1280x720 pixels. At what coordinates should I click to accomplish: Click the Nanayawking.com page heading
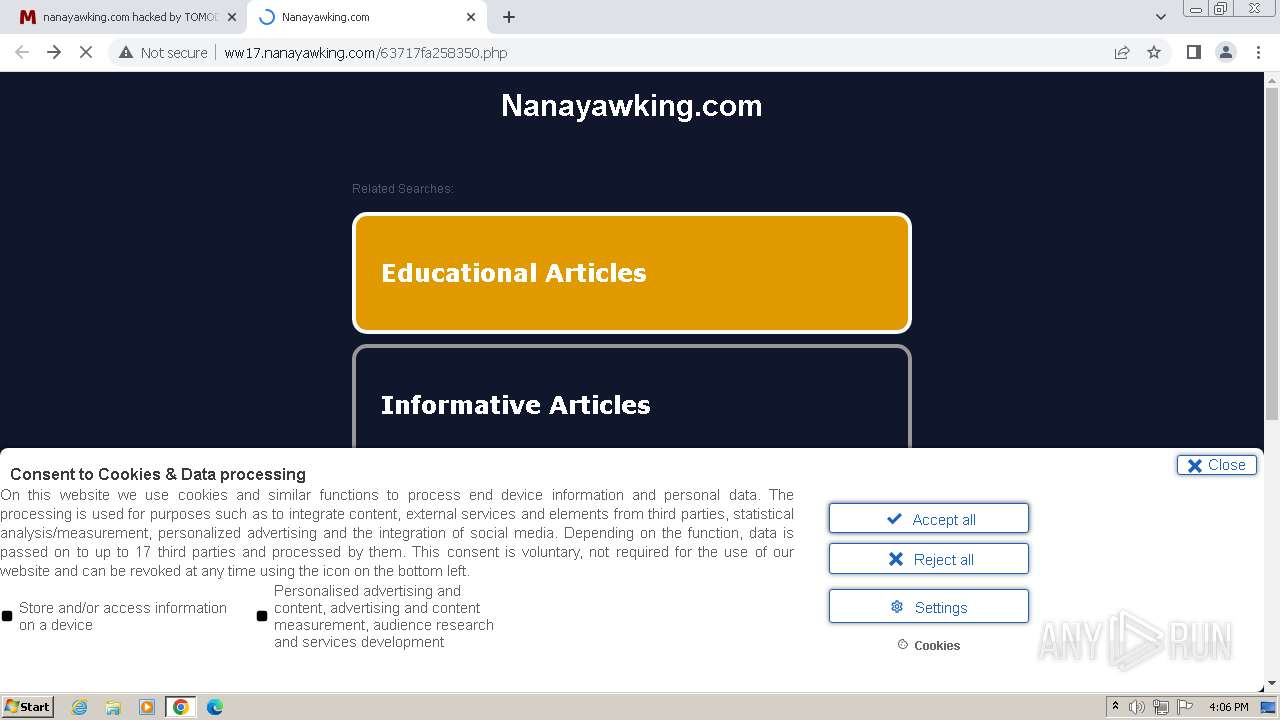click(x=632, y=106)
